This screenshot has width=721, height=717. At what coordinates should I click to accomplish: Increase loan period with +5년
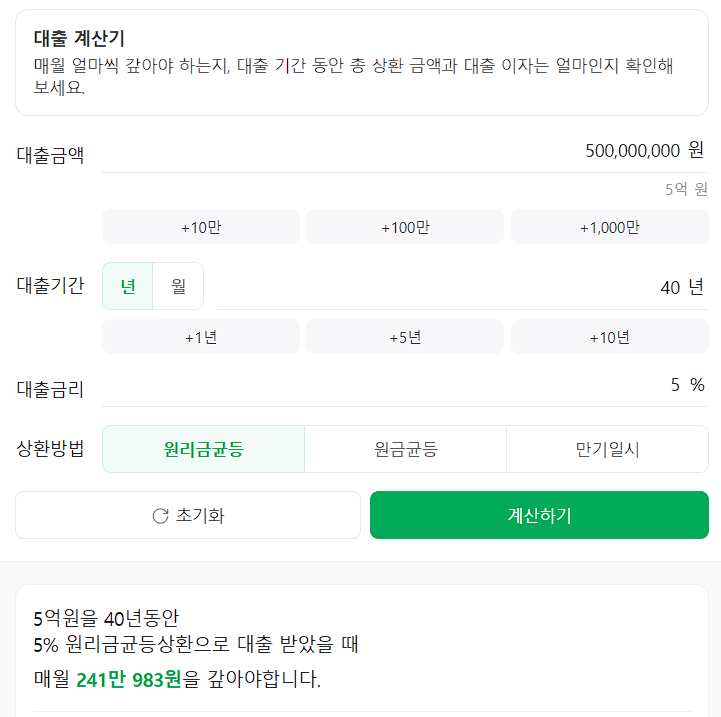coord(405,337)
